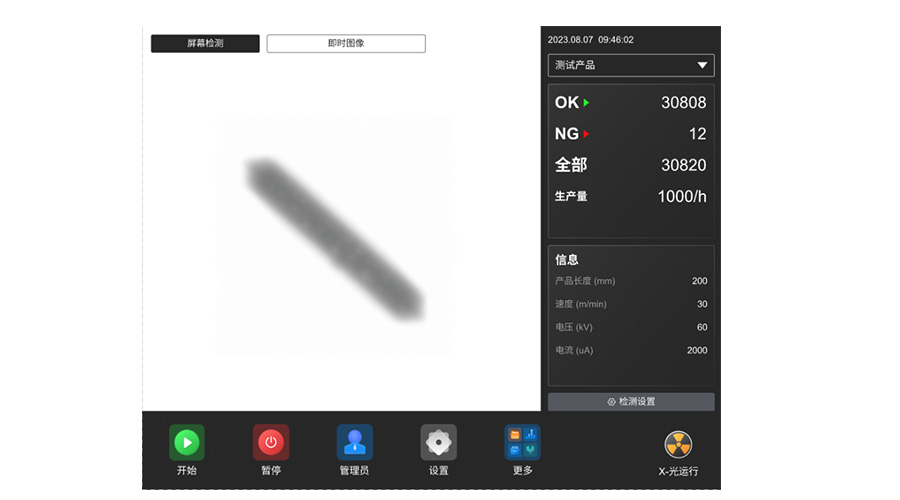Viewport: 900px width, 500px height.
Task: Click the 产品长度 (mm) label
Action: tap(585, 281)
